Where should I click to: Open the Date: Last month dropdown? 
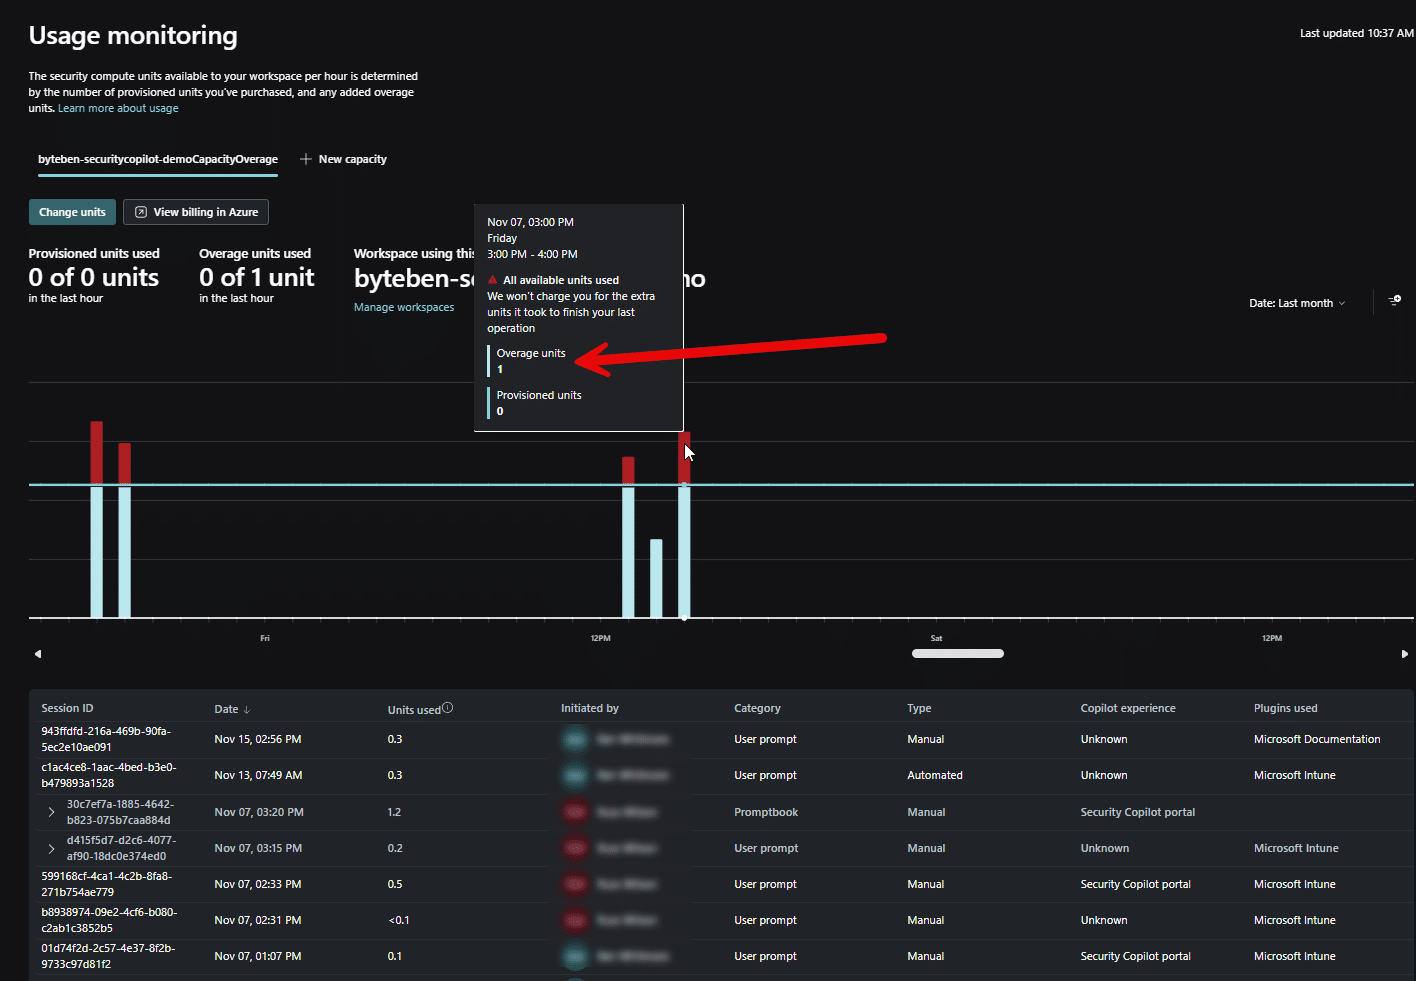click(x=1296, y=303)
